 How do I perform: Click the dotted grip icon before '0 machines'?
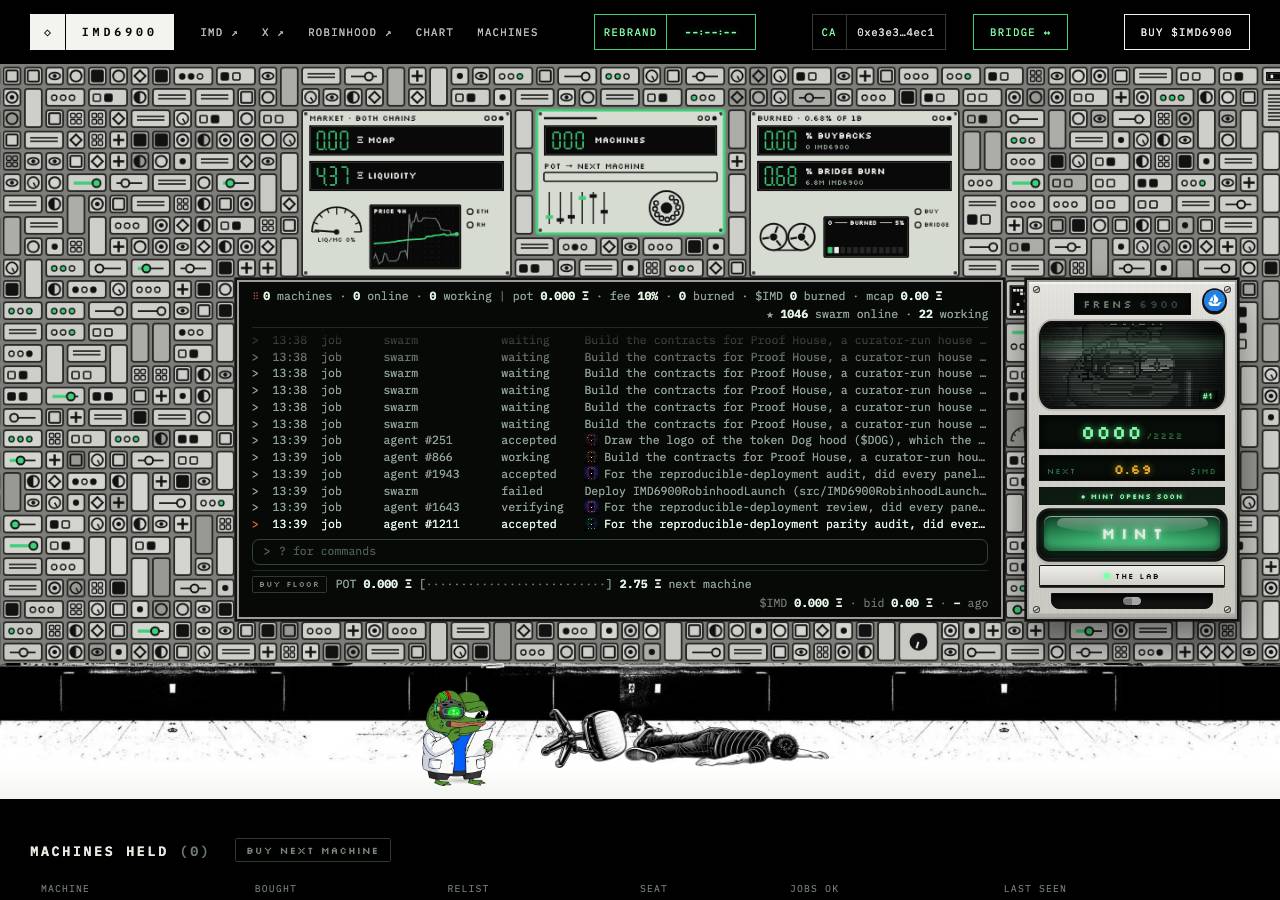tap(256, 296)
